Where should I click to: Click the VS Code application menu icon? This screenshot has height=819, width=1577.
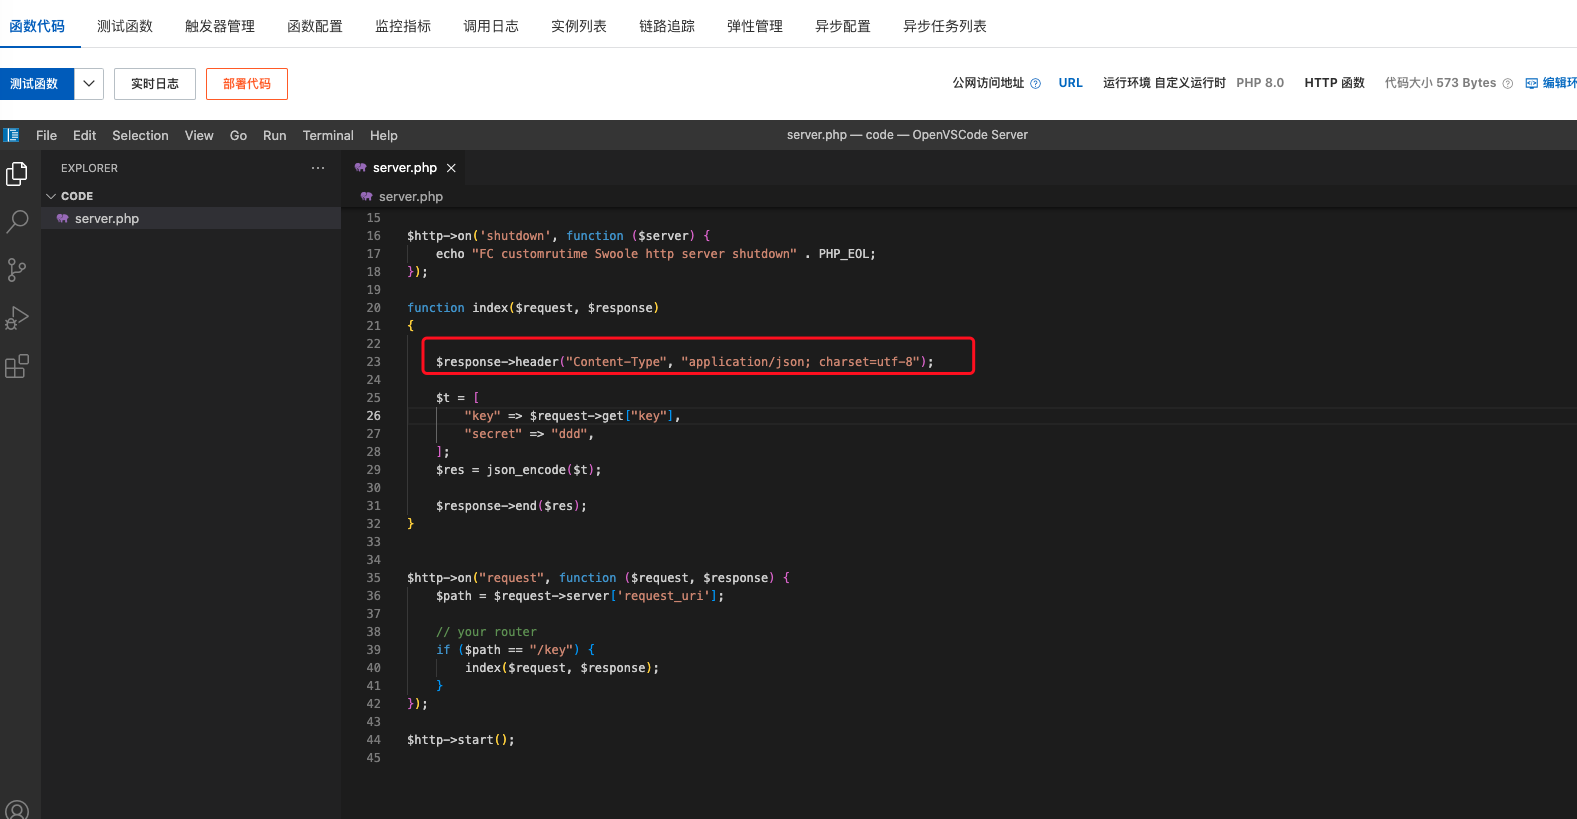click(x=12, y=135)
